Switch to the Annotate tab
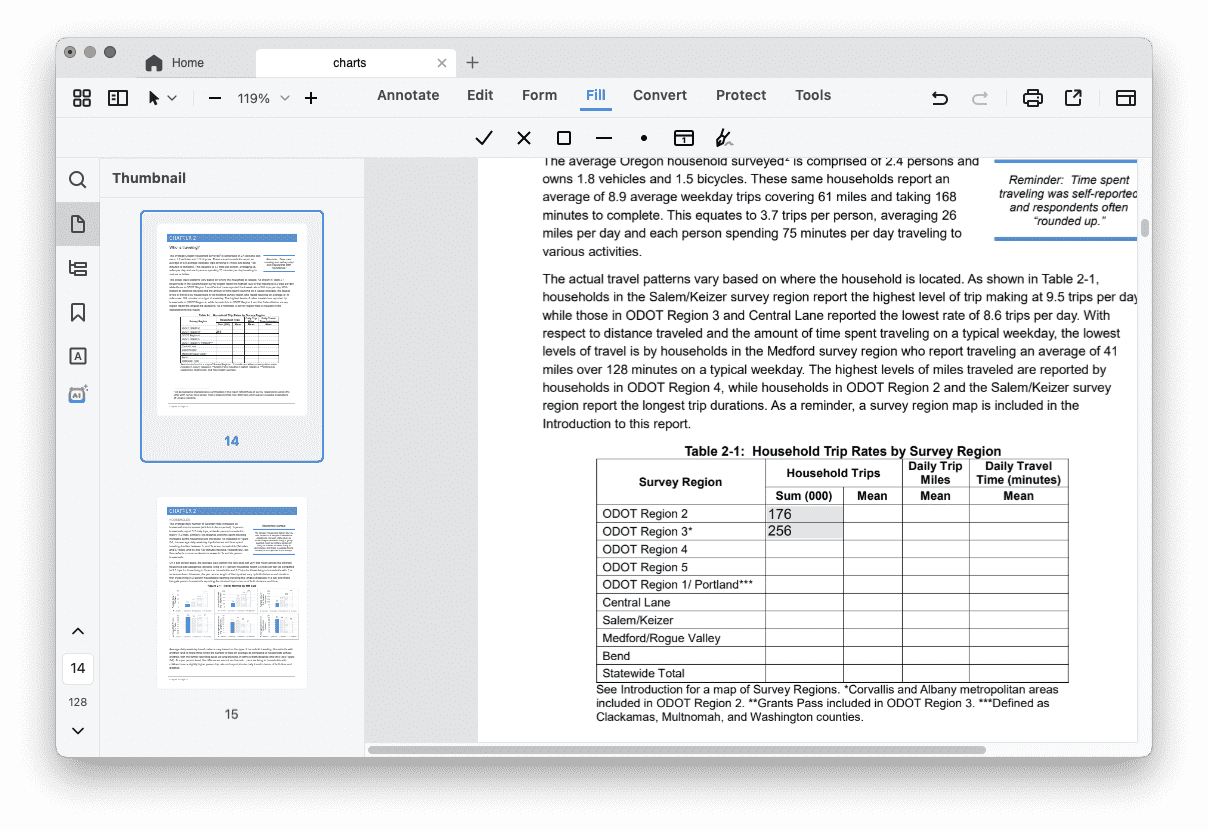The height and width of the screenshot is (831, 1208). pos(408,96)
